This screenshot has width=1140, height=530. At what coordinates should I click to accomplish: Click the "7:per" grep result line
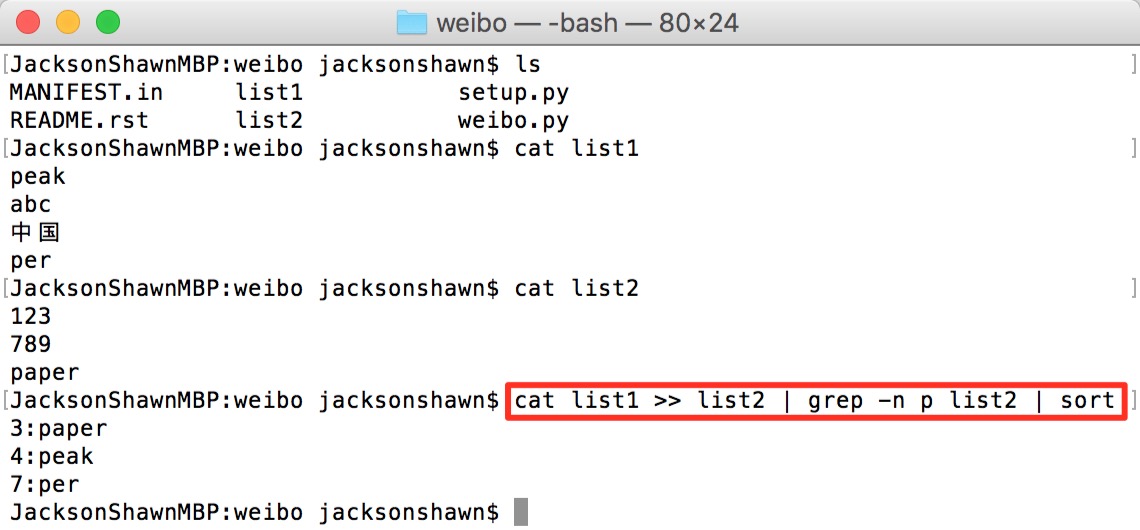44,485
